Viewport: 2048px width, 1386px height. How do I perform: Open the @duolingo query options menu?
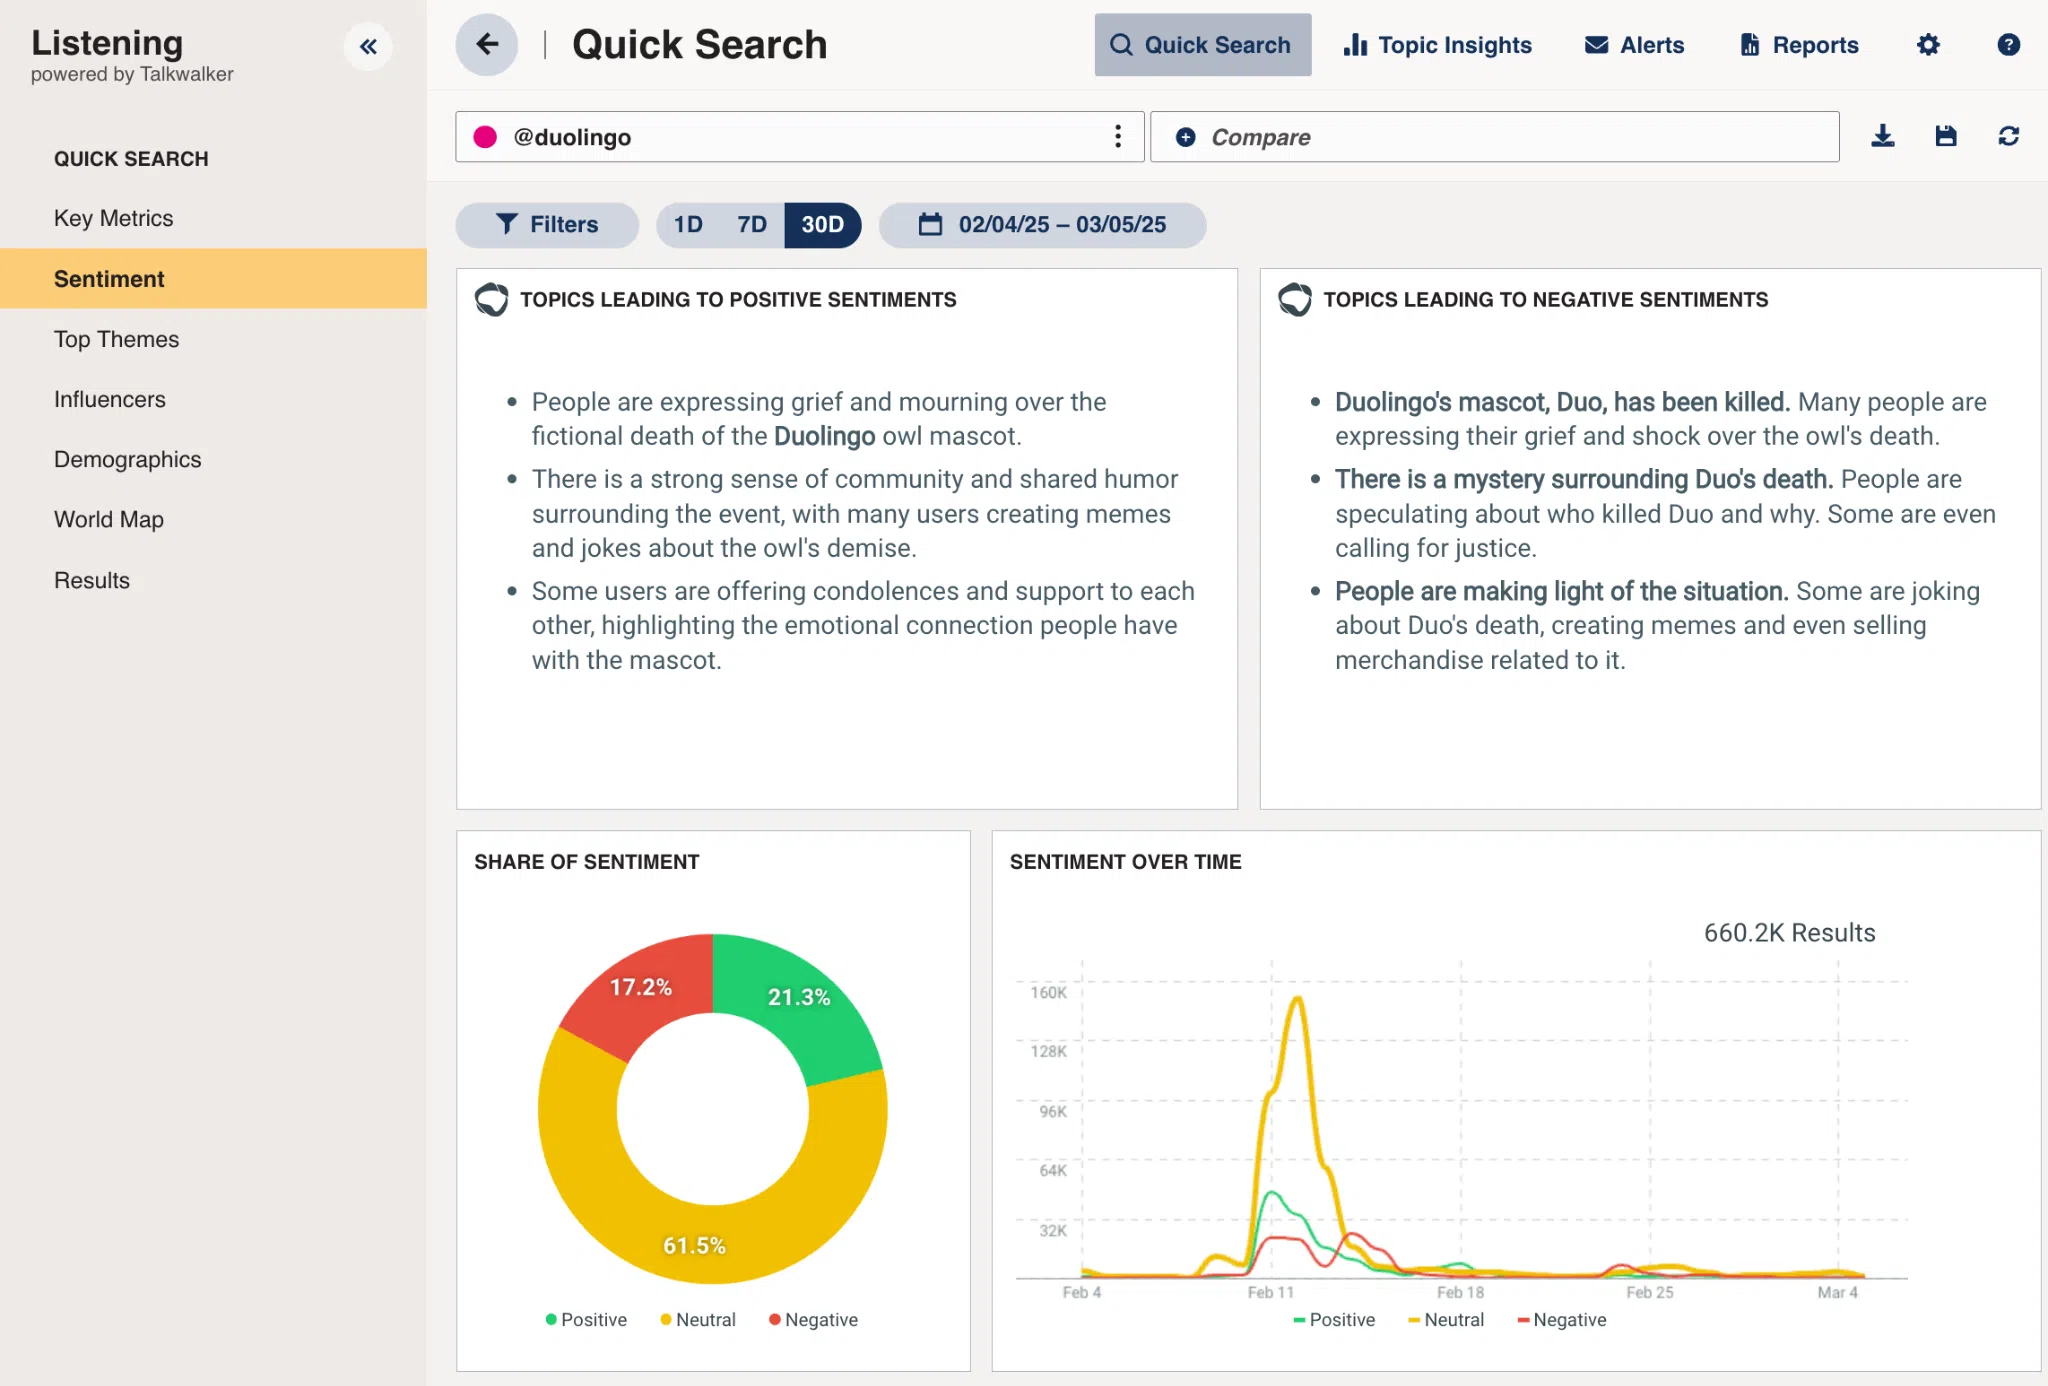(x=1117, y=137)
